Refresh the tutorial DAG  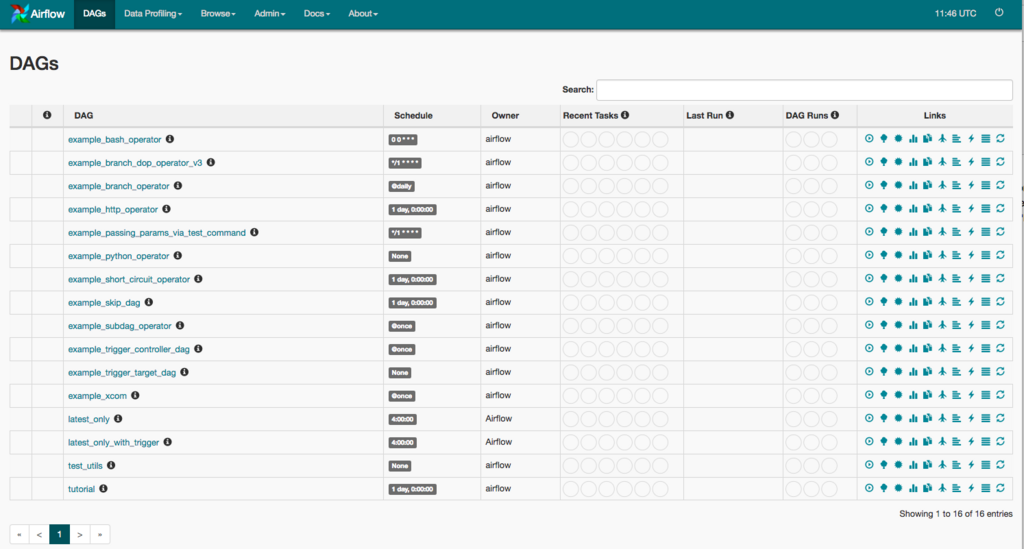(x=1000, y=488)
